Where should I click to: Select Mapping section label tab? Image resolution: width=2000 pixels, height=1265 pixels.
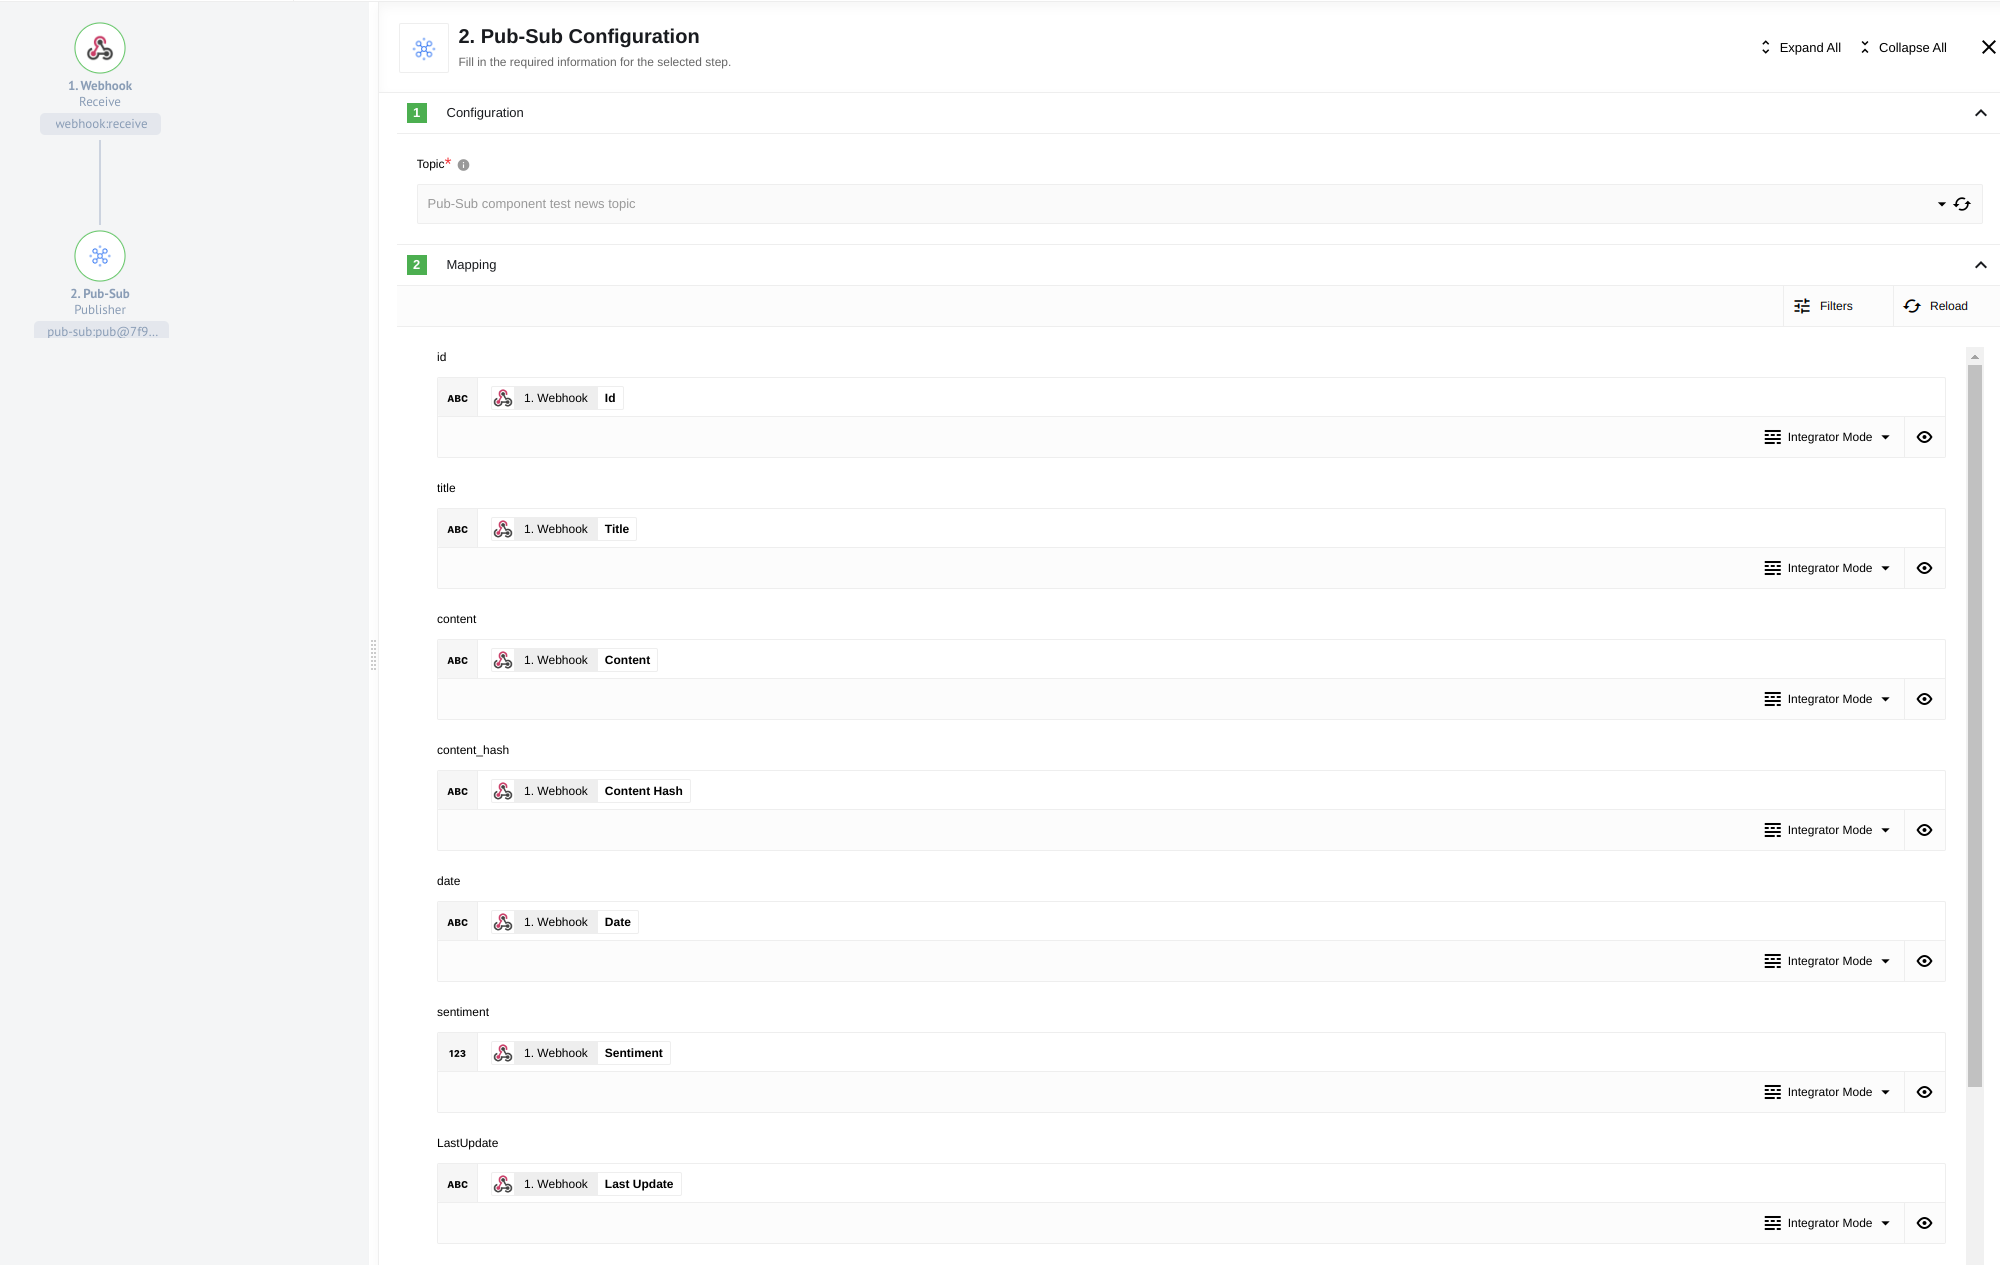pyautogui.click(x=471, y=264)
